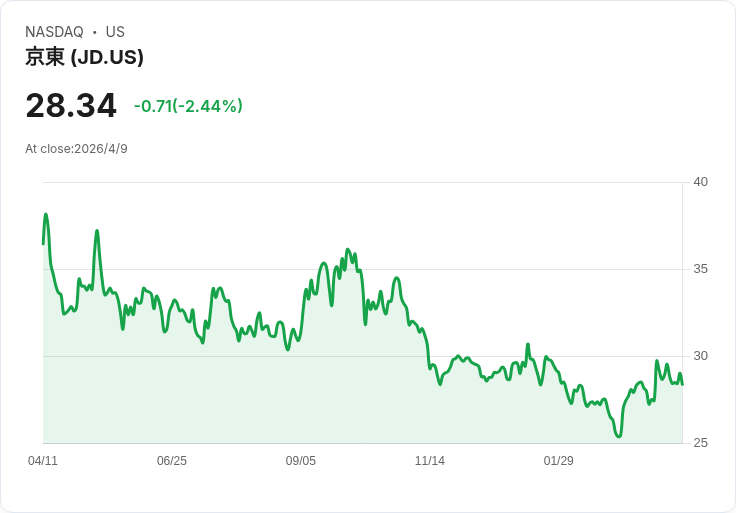Click the rightmost end of the price line
The width and height of the screenshot is (736, 513).
click(682, 384)
